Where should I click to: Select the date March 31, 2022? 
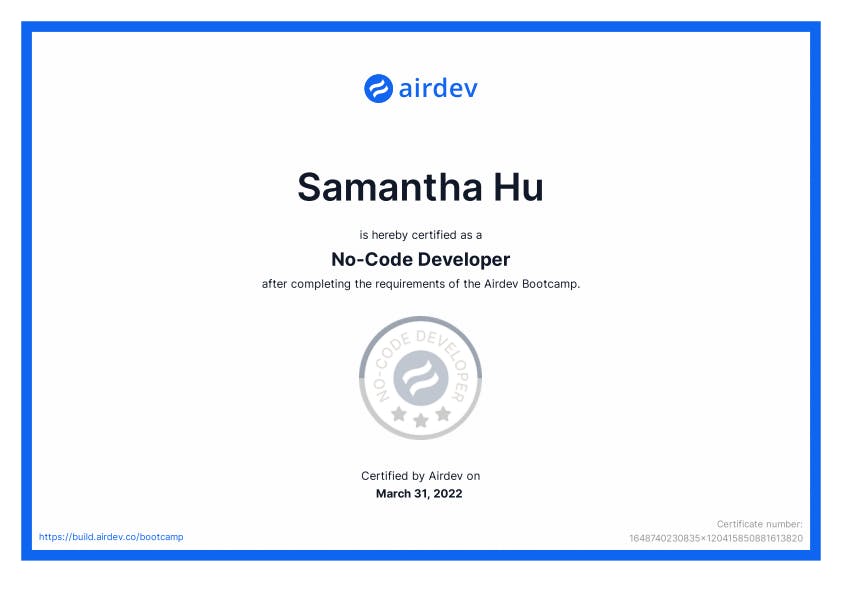[x=420, y=493]
